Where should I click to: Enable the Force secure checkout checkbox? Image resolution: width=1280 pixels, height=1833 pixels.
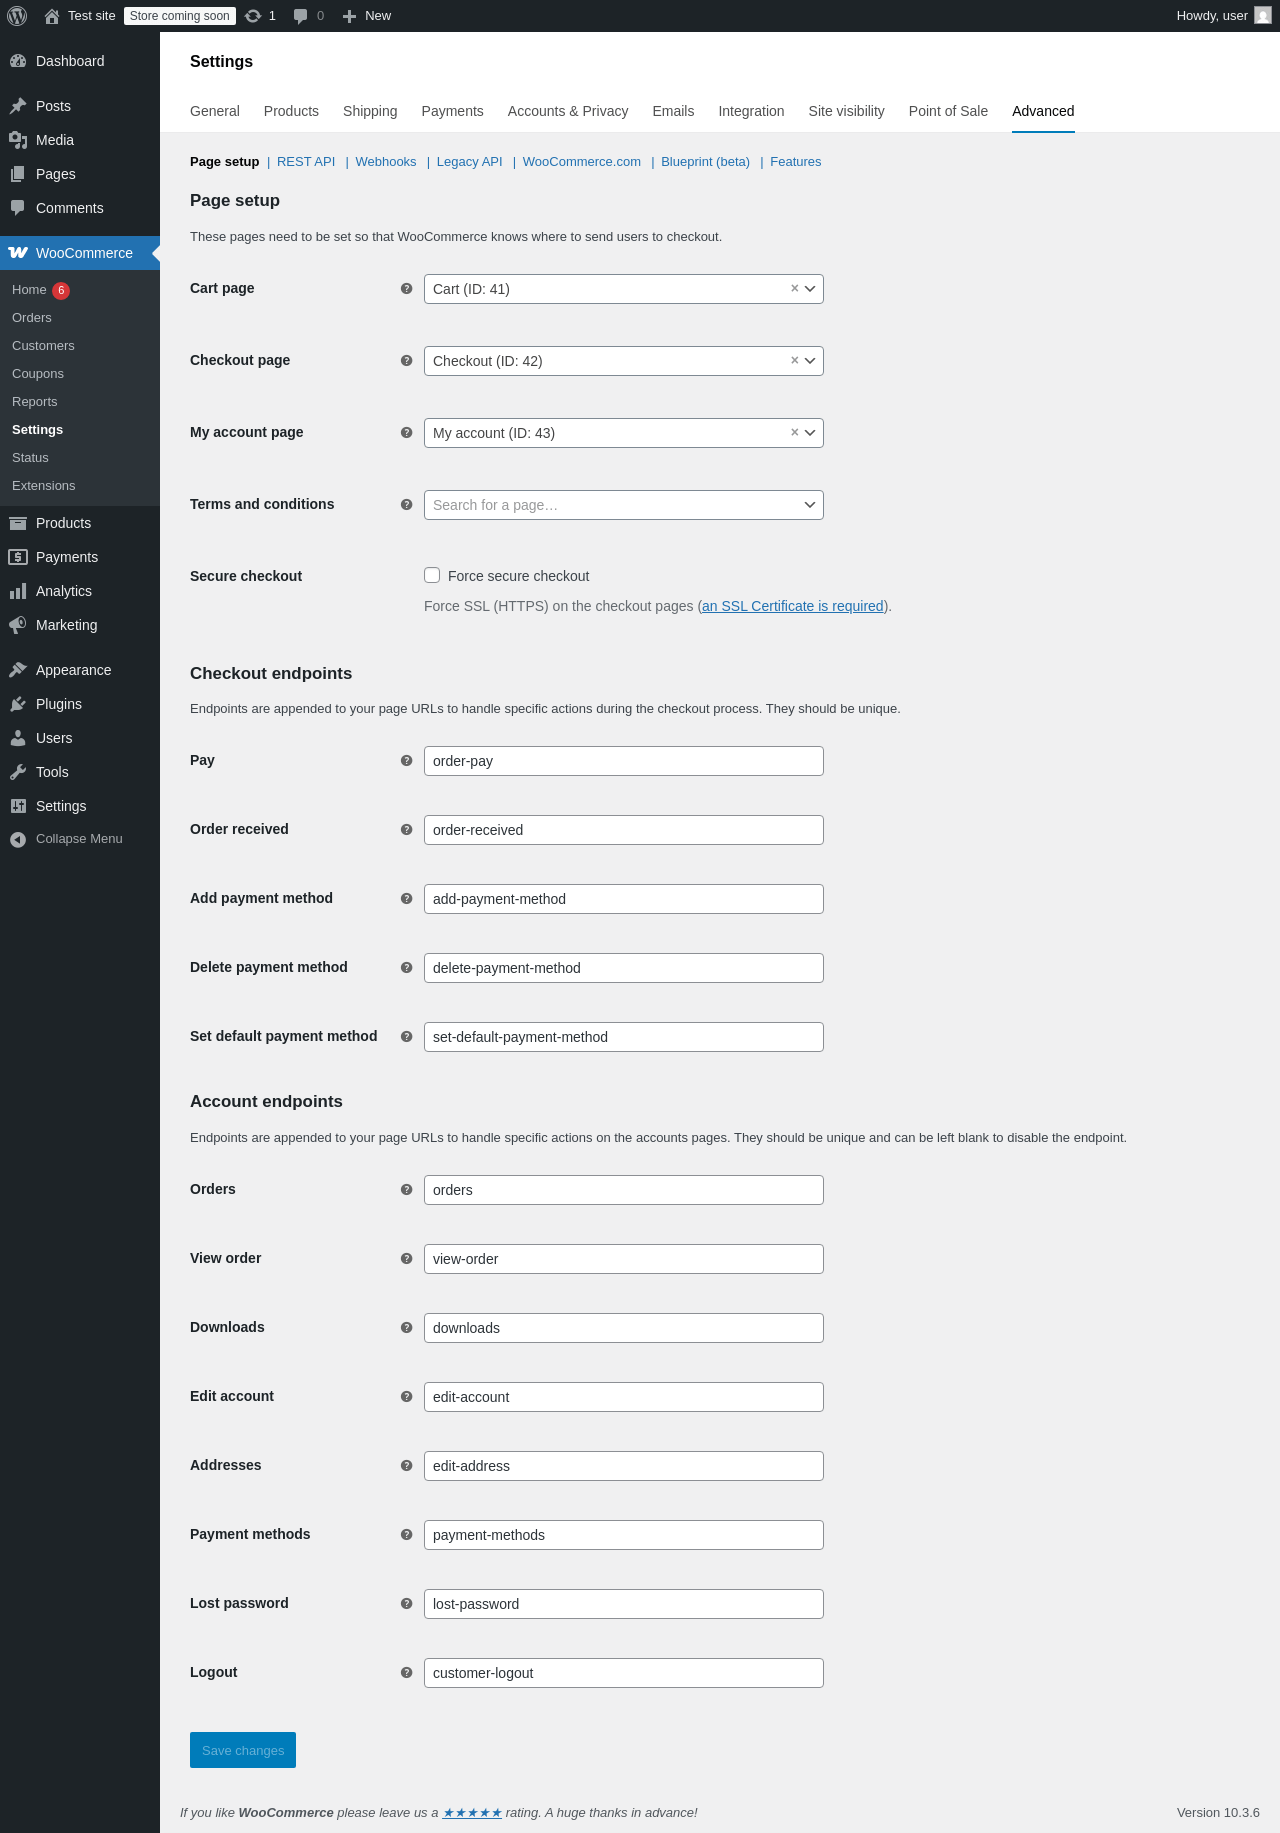click(x=432, y=575)
